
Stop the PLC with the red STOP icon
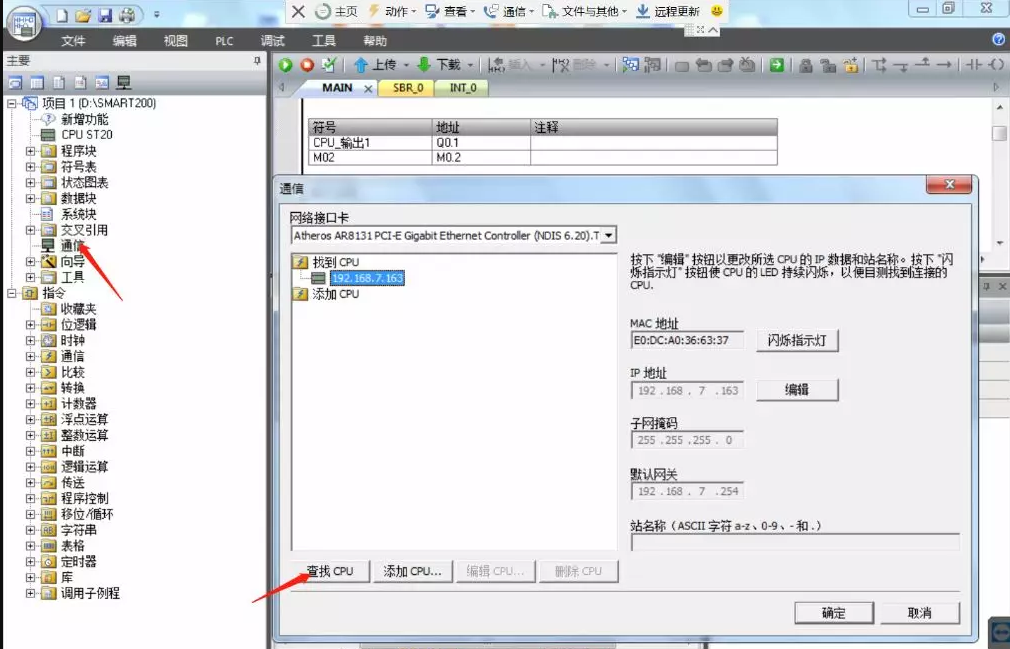[x=307, y=65]
